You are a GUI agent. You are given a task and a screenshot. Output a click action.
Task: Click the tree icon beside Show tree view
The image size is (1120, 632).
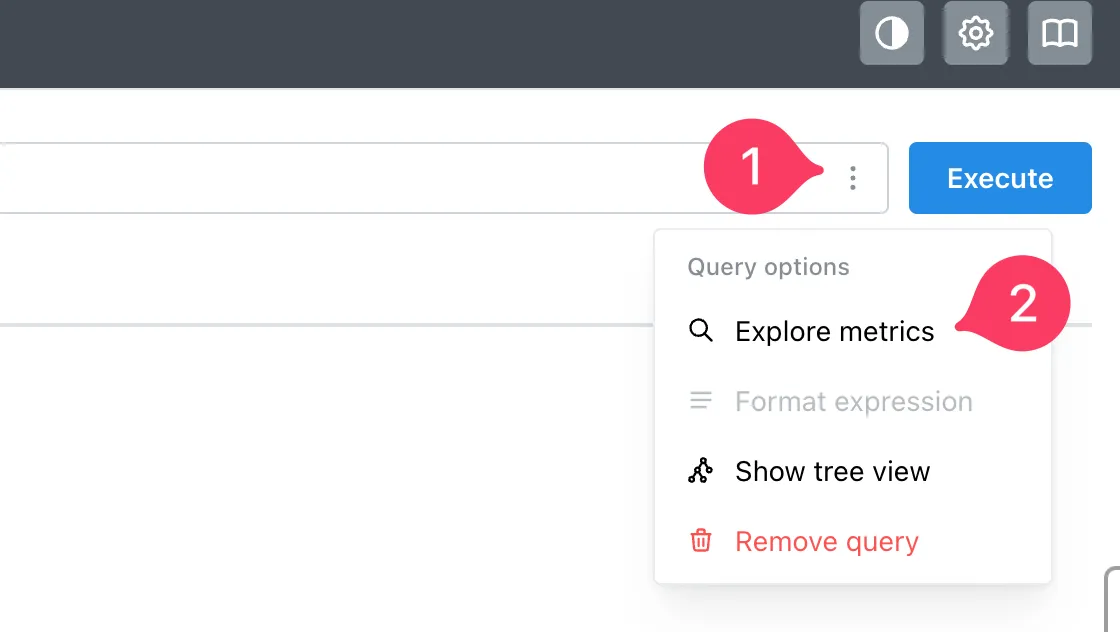click(701, 471)
